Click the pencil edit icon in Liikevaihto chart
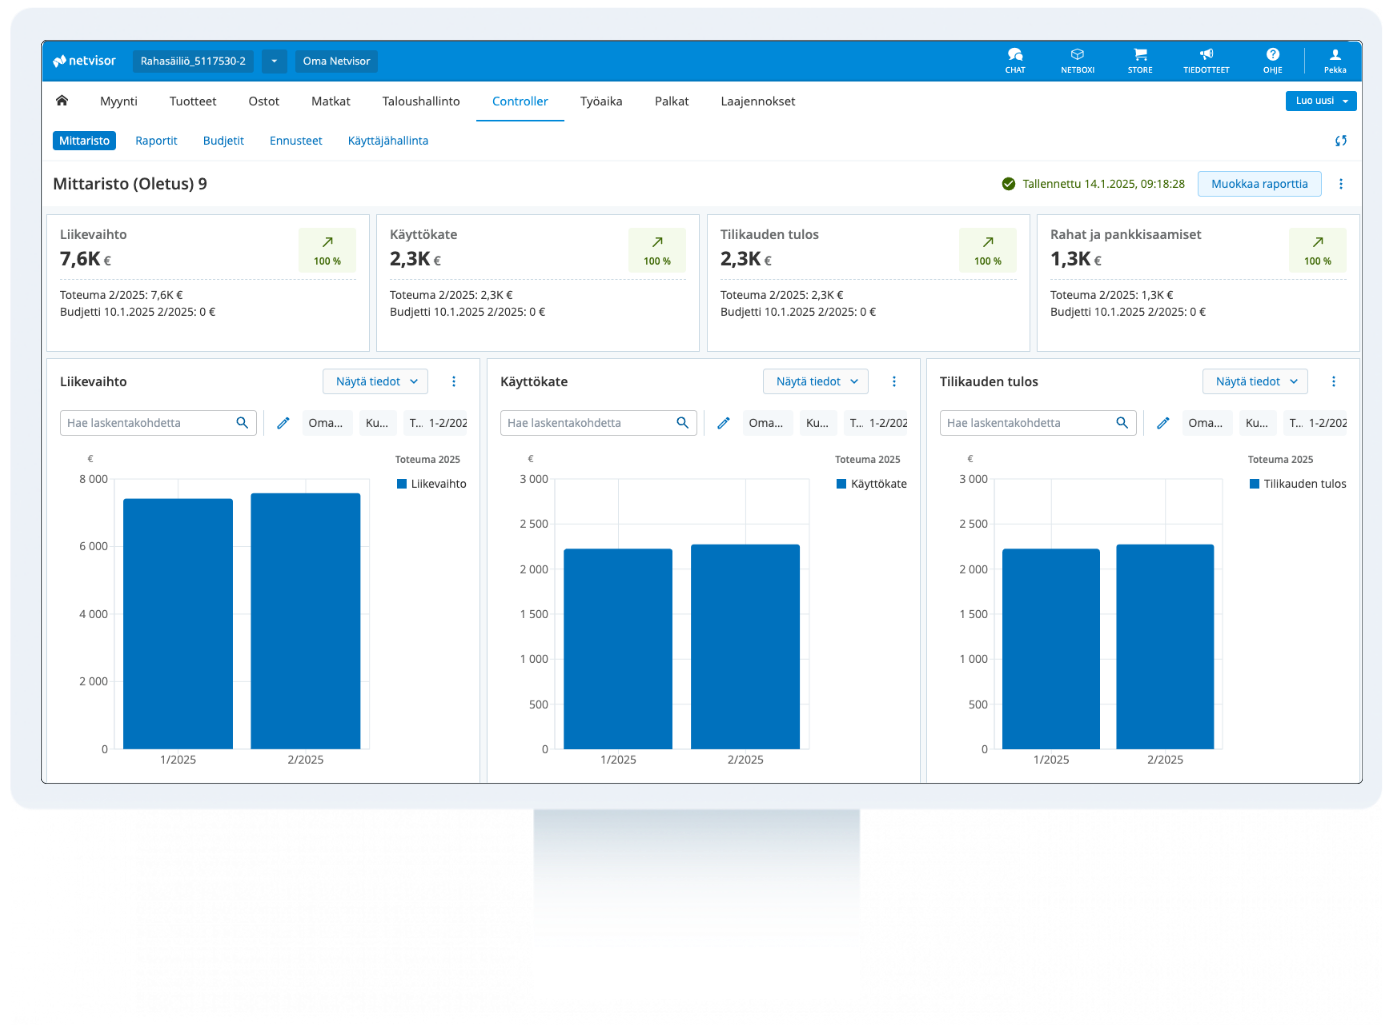Screen dimensions: 1392x1032 [x=283, y=423]
